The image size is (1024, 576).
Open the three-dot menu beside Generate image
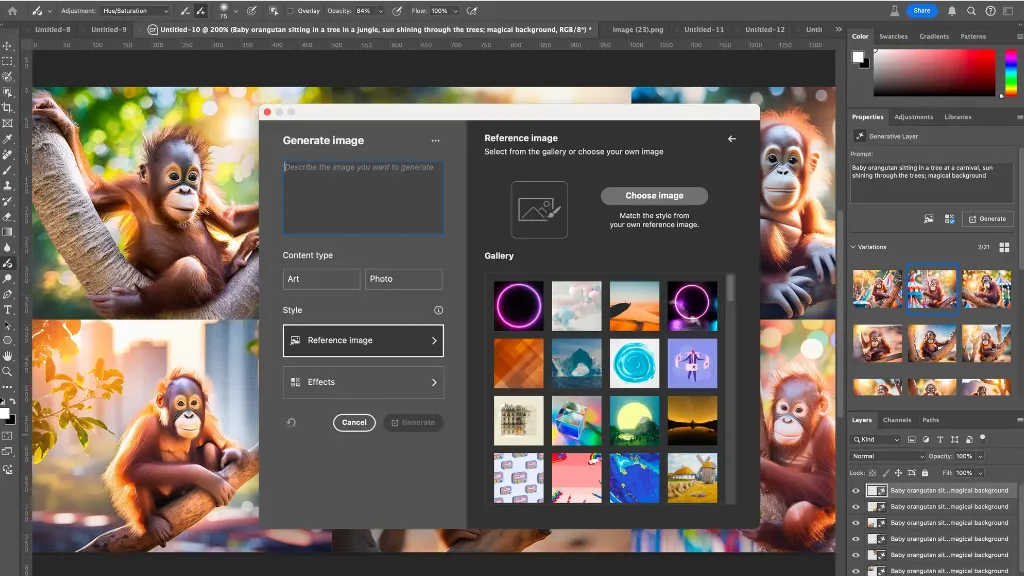point(435,141)
